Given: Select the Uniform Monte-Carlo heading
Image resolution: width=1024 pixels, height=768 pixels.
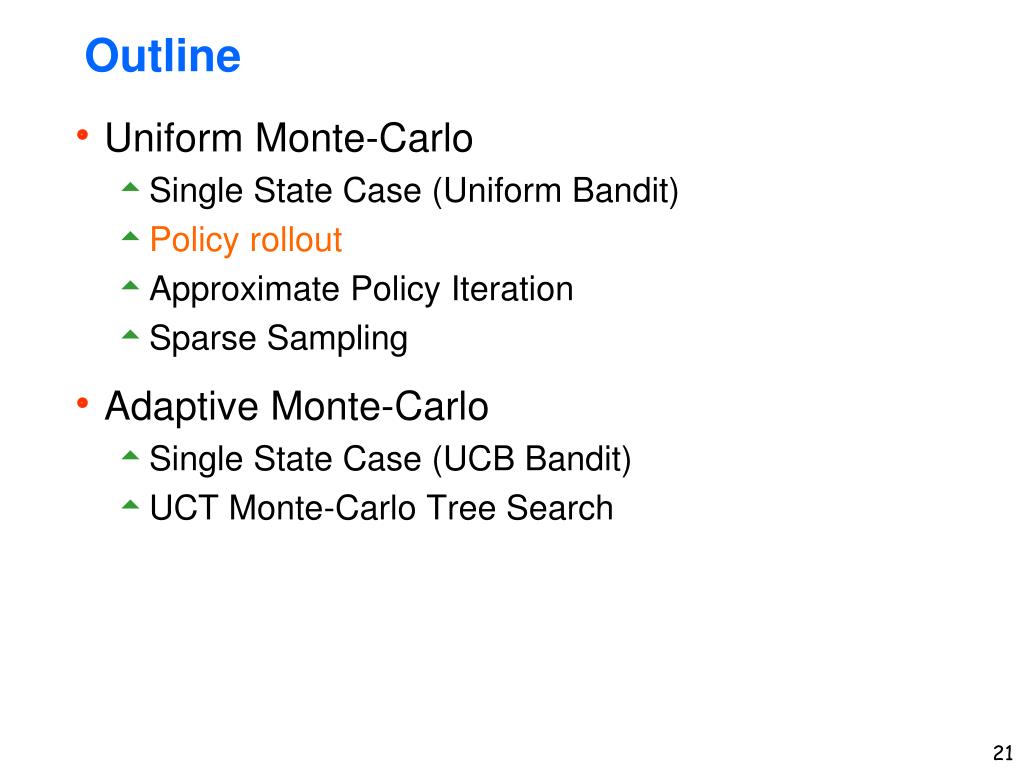Looking at the screenshot, I should click(x=289, y=138).
